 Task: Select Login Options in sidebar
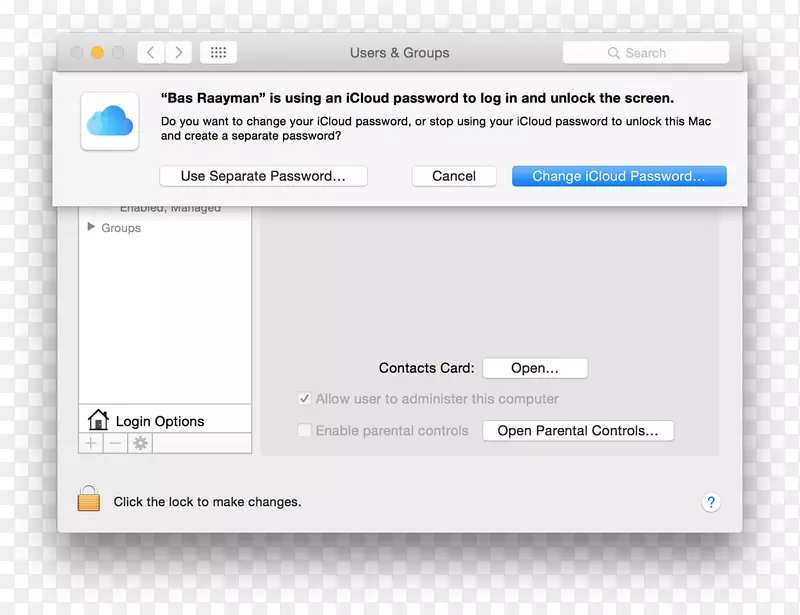(165, 419)
